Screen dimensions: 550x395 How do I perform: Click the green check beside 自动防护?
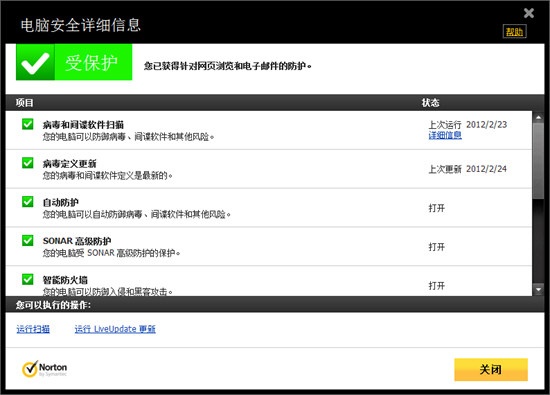pyautogui.click(x=27, y=202)
